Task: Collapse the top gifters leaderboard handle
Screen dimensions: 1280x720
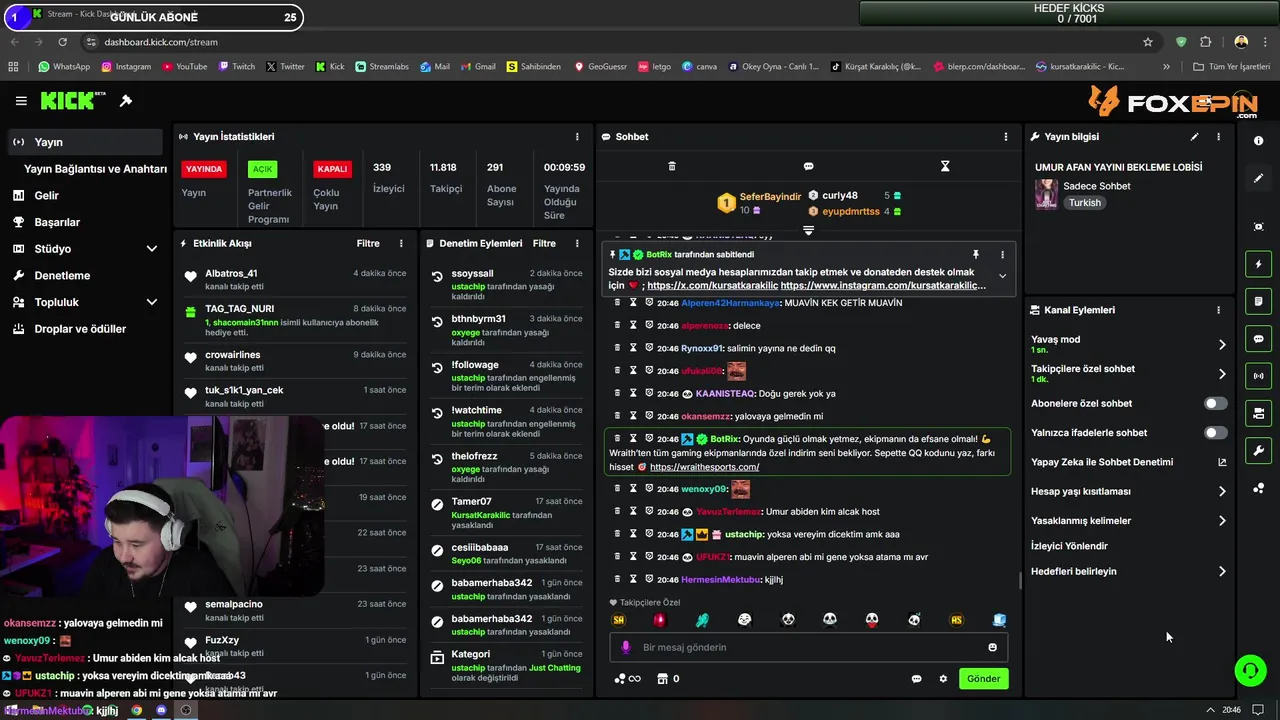Action: coord(808,230)
